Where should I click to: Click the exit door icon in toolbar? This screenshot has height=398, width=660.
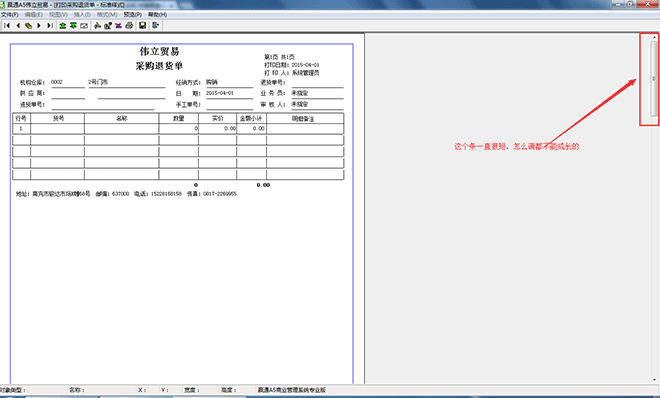[155, 26]
